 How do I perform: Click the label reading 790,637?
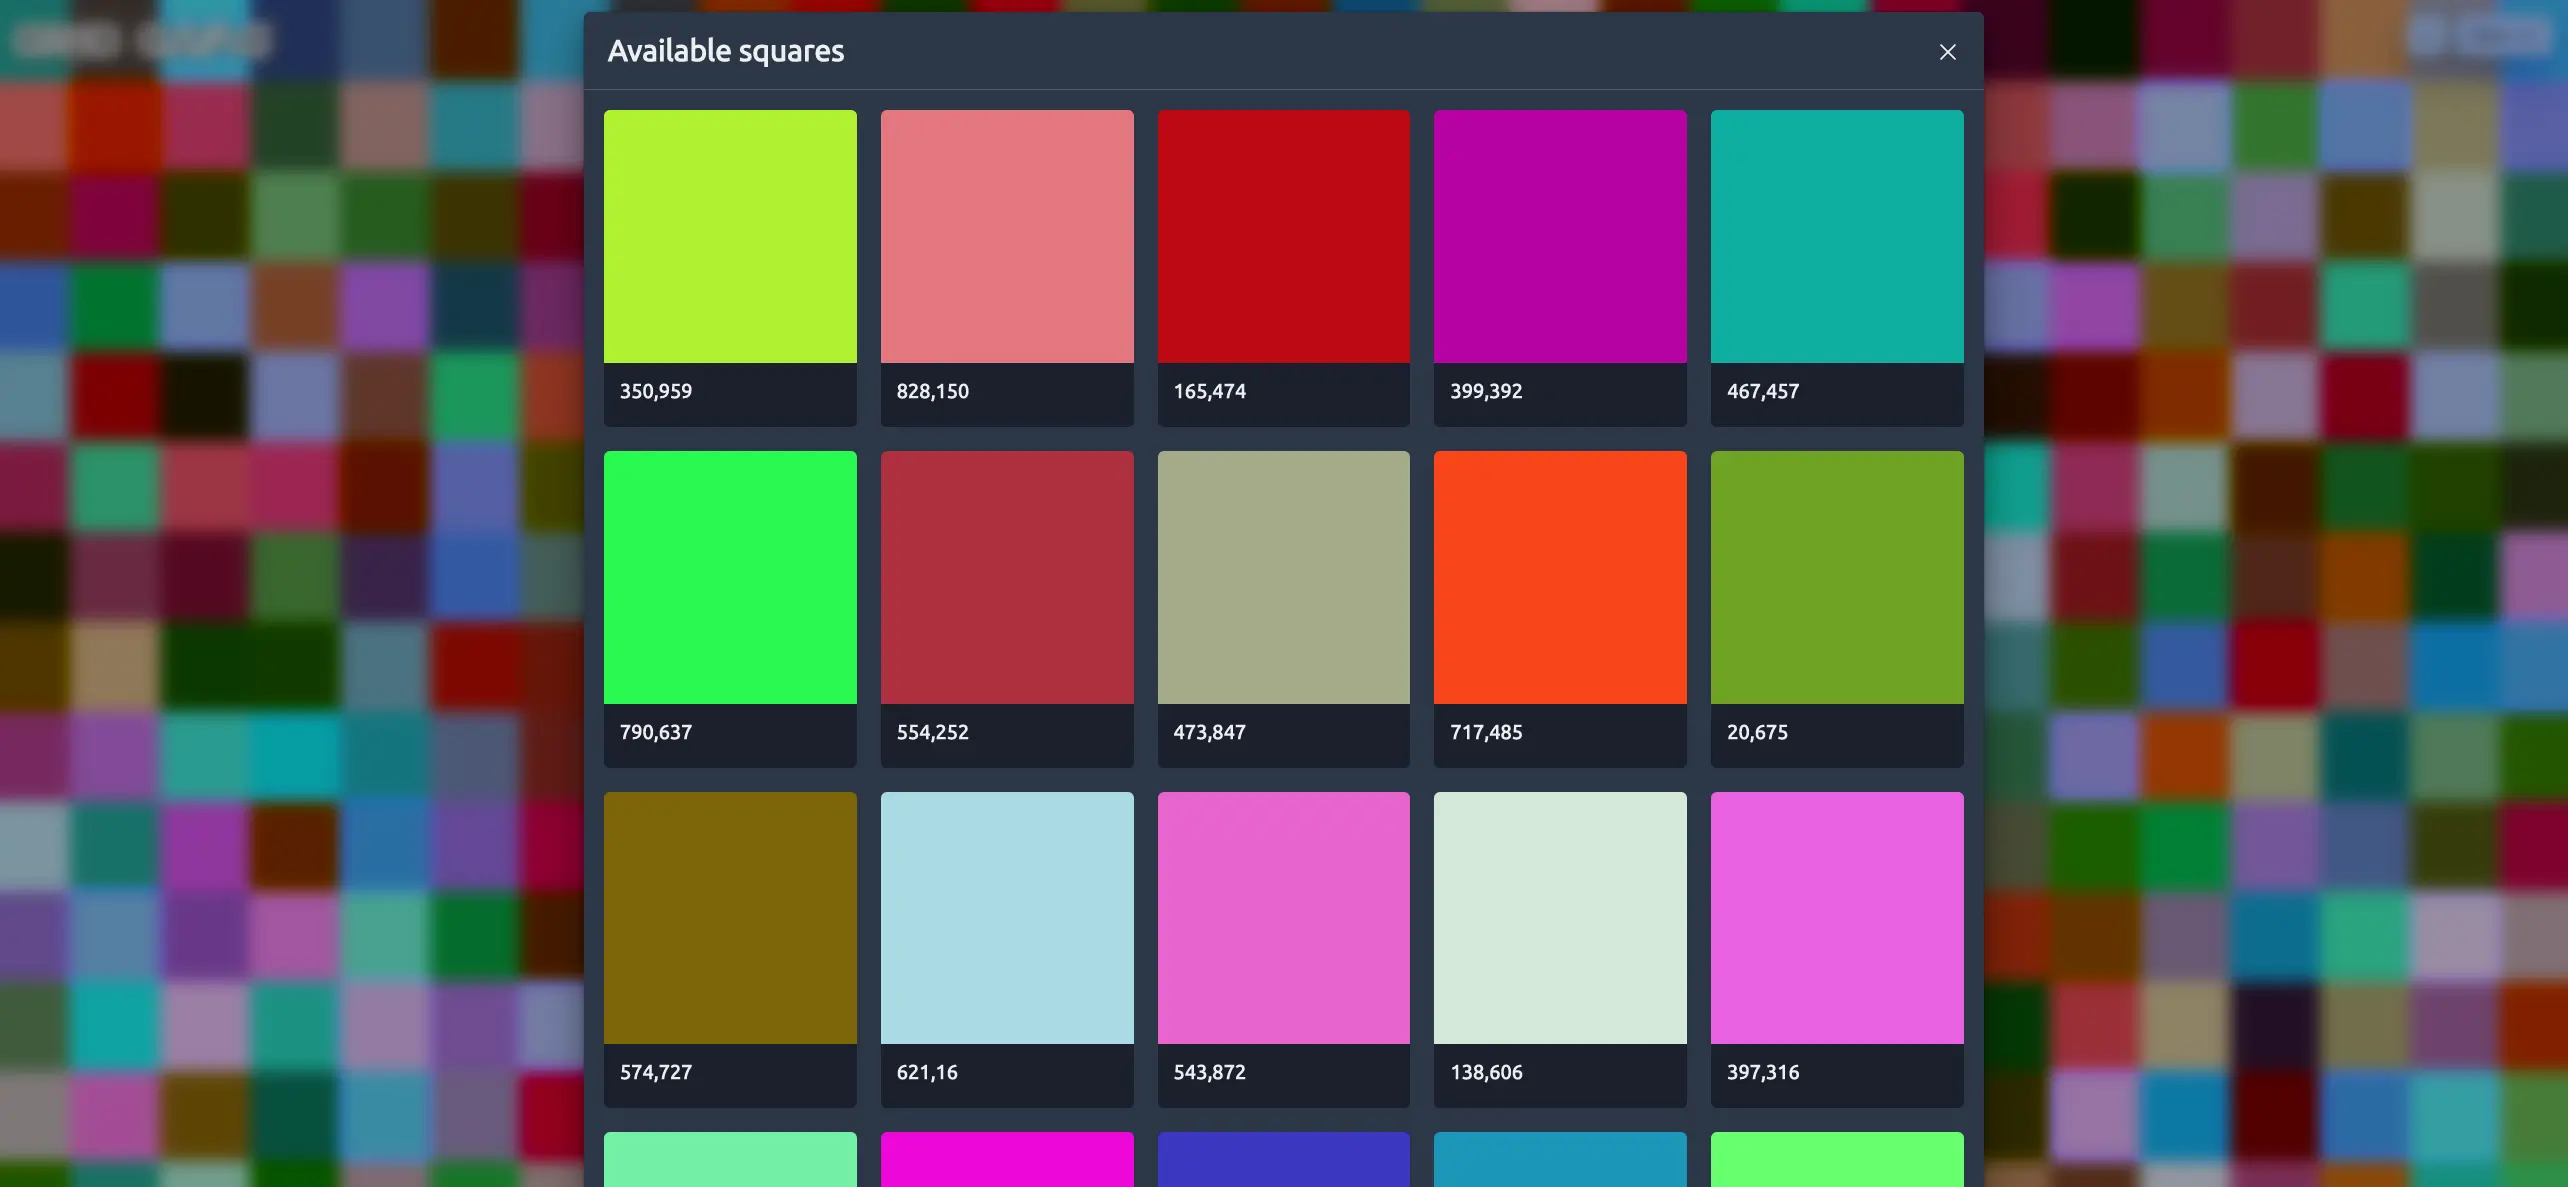point(656,732)
